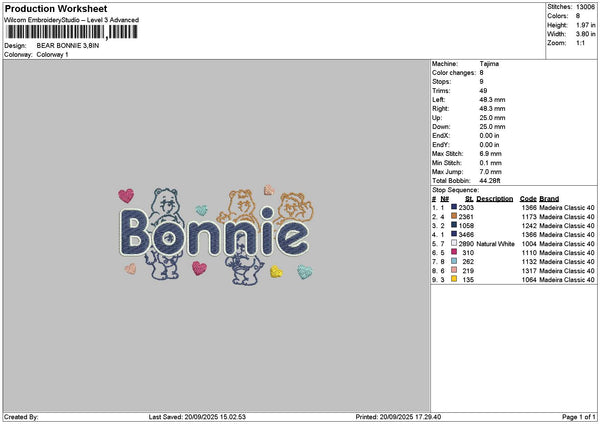The width and height of the screenshot is (600, 424).
Task: Click the Description column header
Action: pyautogui.click(x=494, y=199)
